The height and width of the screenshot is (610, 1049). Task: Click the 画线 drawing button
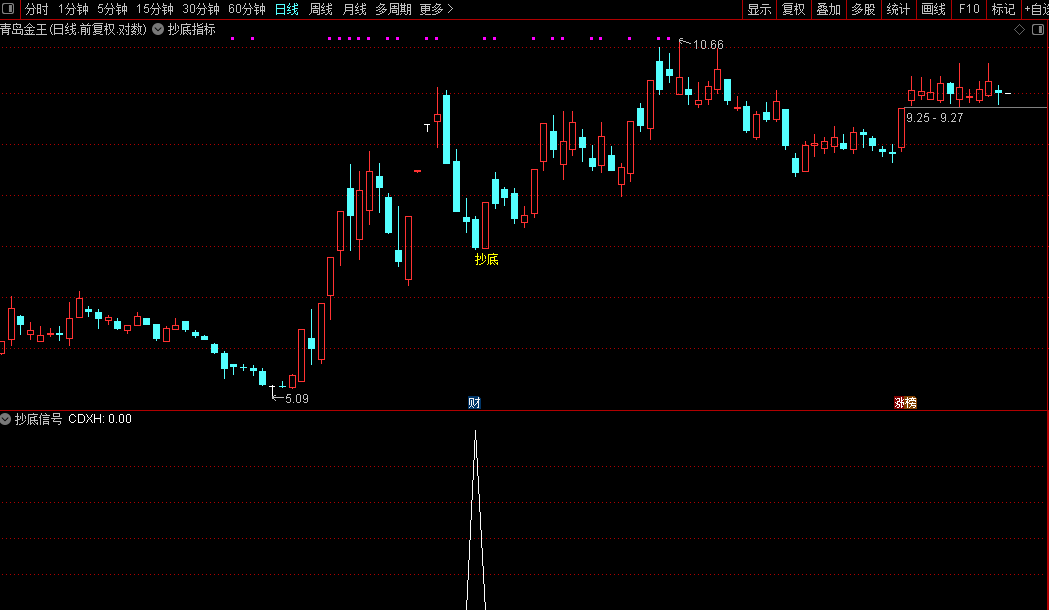click(933, 9)
